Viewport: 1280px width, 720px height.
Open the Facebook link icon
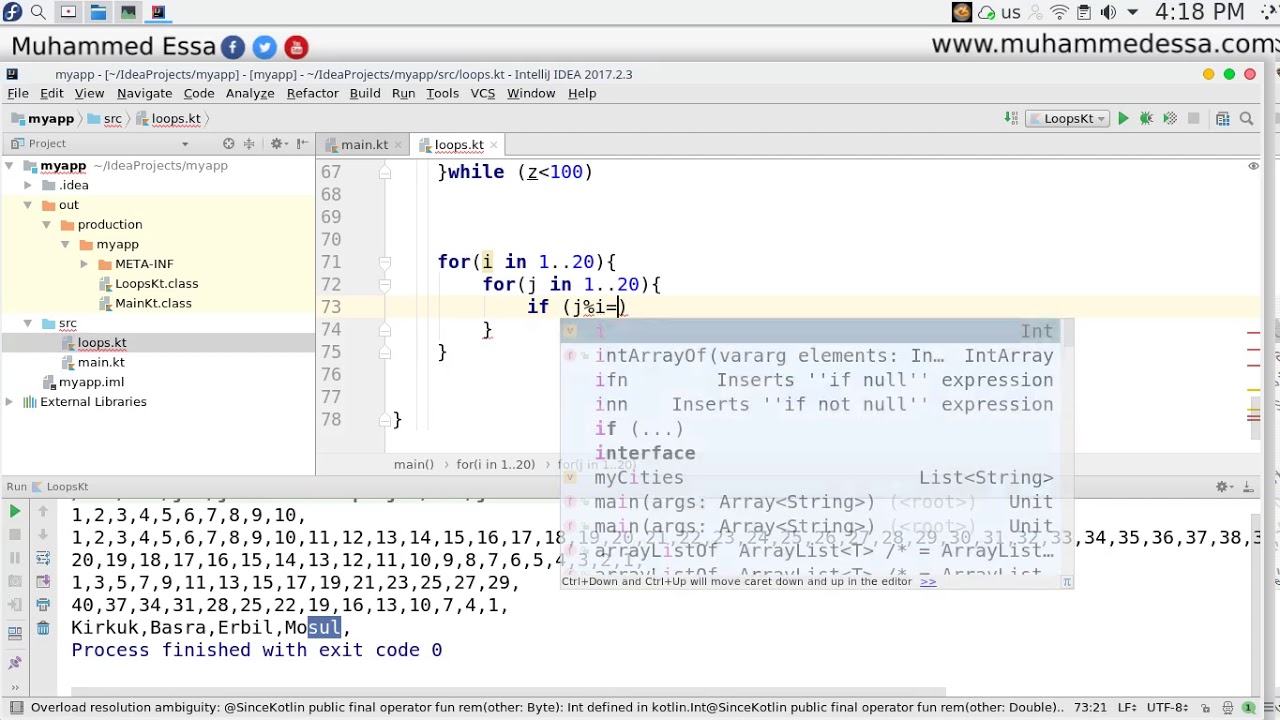click(x=232, y=47)
